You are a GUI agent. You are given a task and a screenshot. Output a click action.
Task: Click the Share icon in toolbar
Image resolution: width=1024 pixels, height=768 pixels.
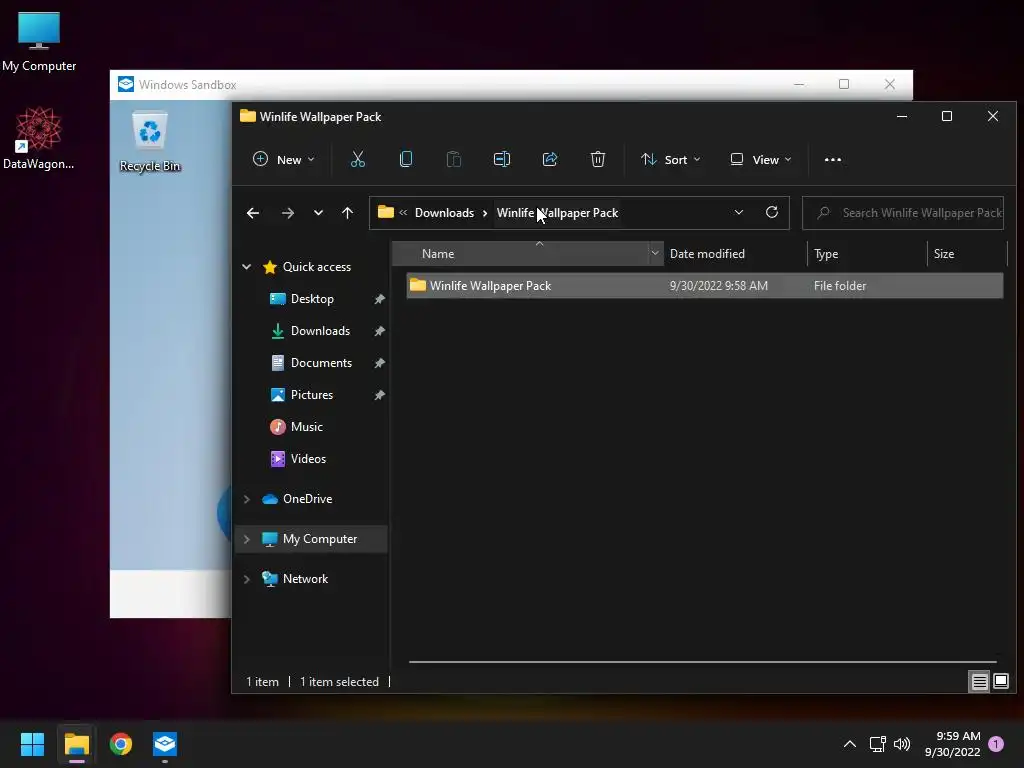coord(550,159)
